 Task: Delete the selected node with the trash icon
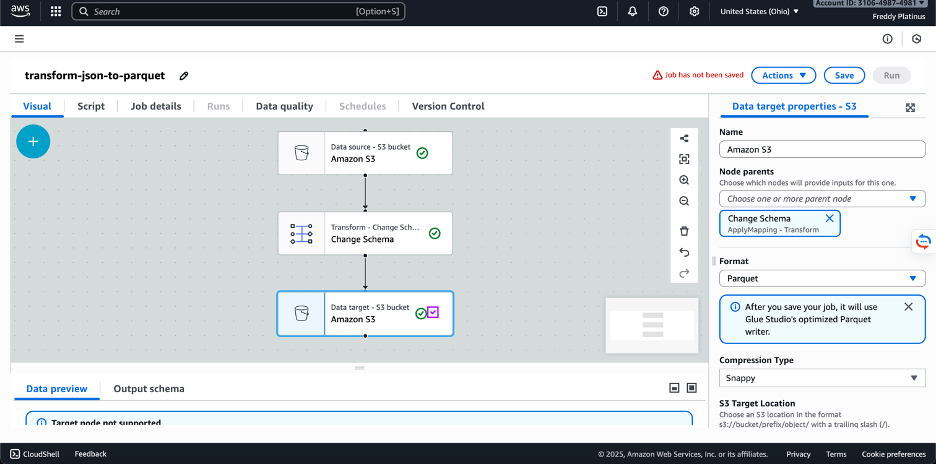tap(684, 231)
